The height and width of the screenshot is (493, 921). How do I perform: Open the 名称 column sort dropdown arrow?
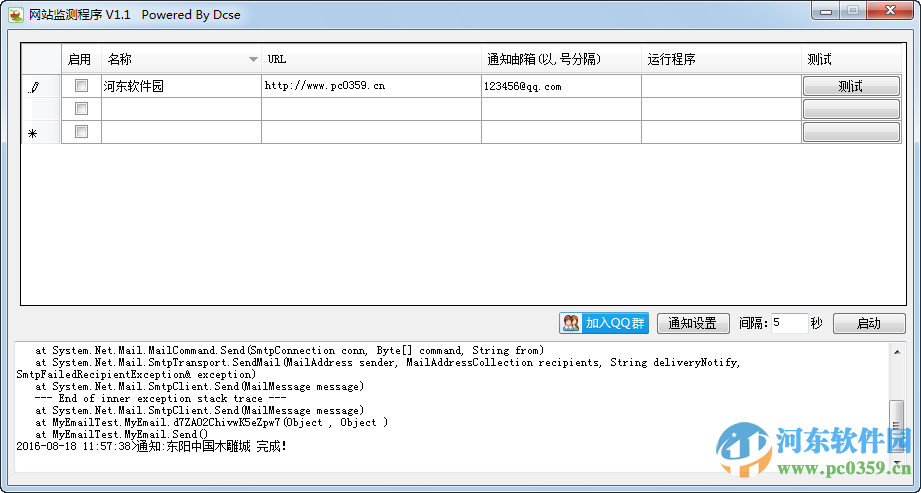(x=253, y=59)
